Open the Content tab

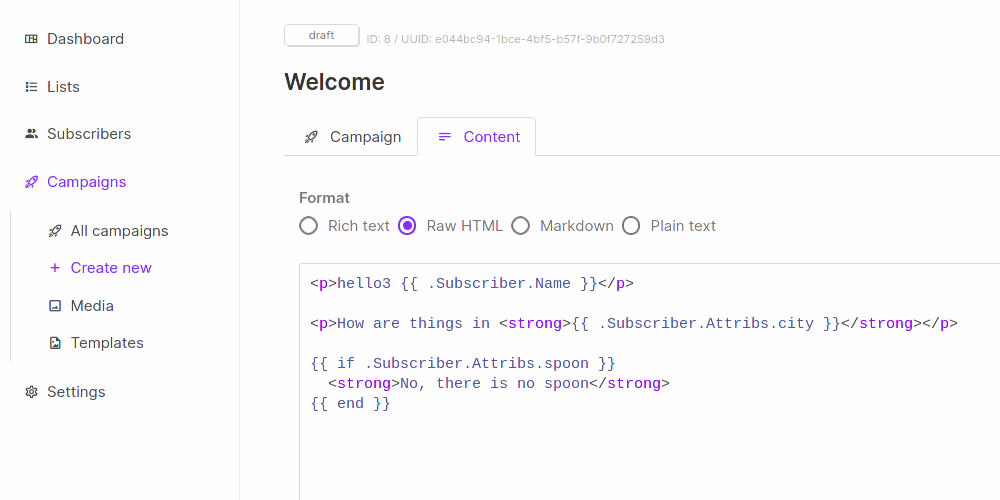coord(478,137)
